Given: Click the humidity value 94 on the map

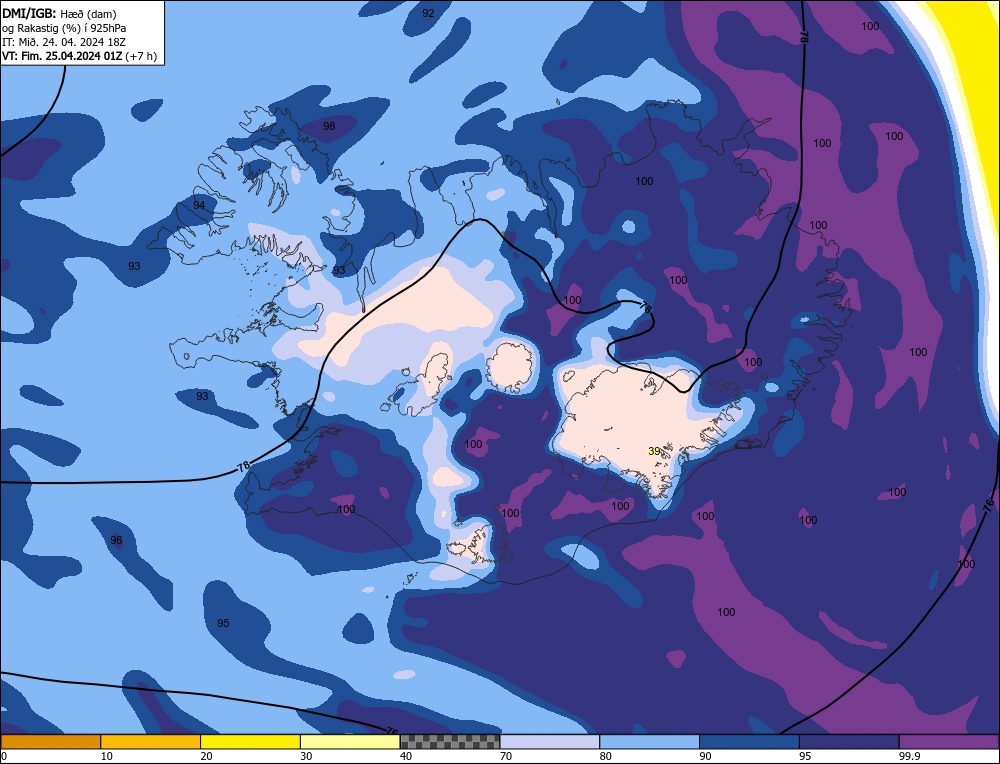Looking at the screenshot, I should pos(199,205).
